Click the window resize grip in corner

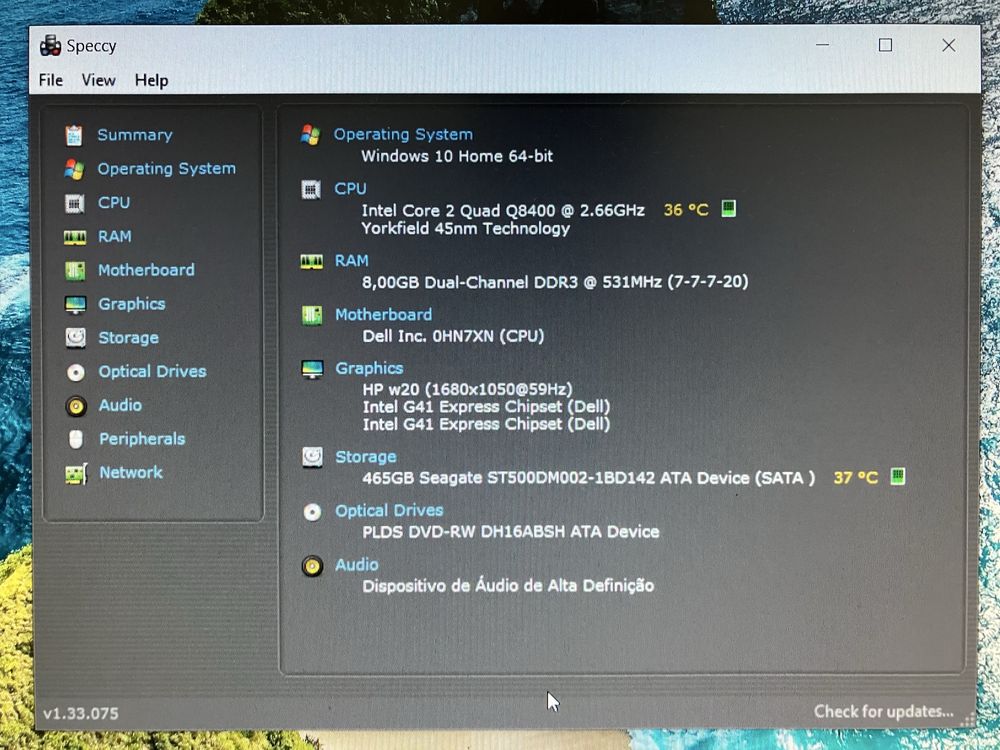[966, 718]
